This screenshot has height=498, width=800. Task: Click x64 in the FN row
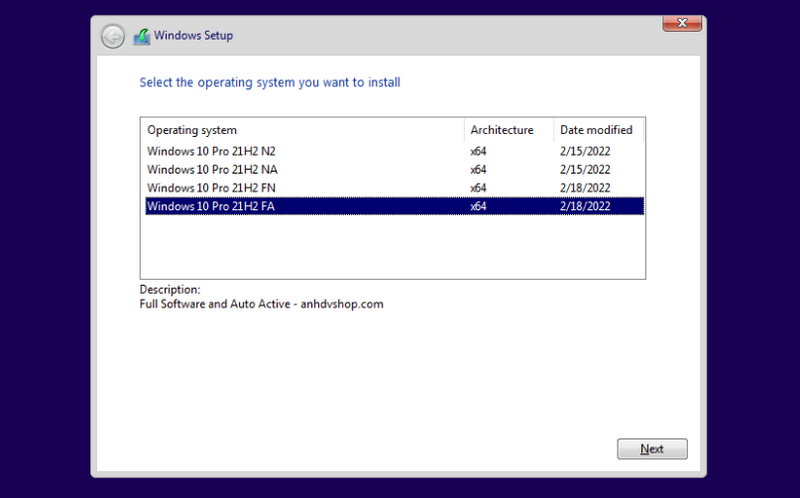tap(478, 188)
